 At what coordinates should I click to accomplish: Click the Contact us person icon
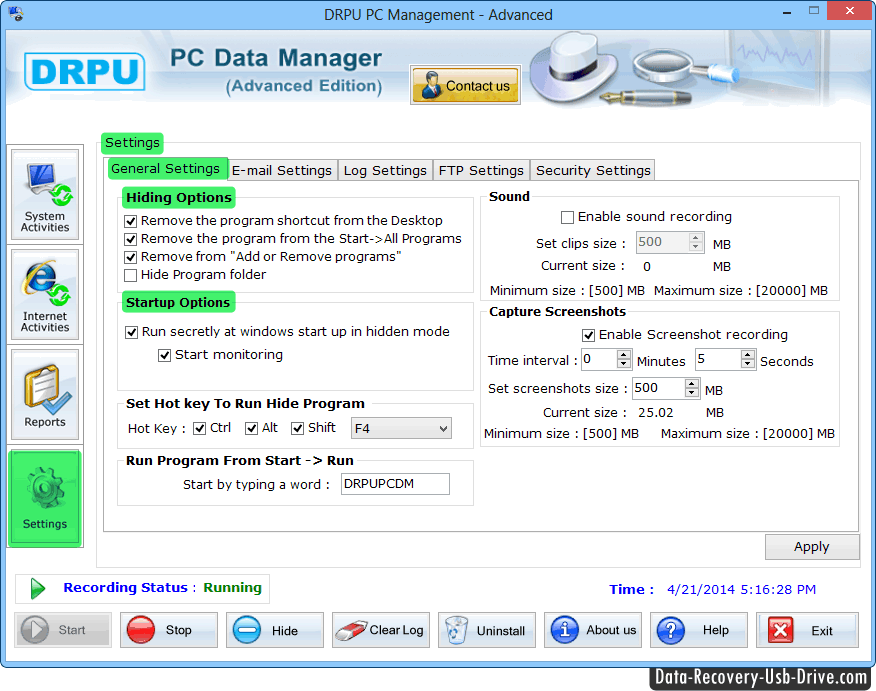[430, 85]
